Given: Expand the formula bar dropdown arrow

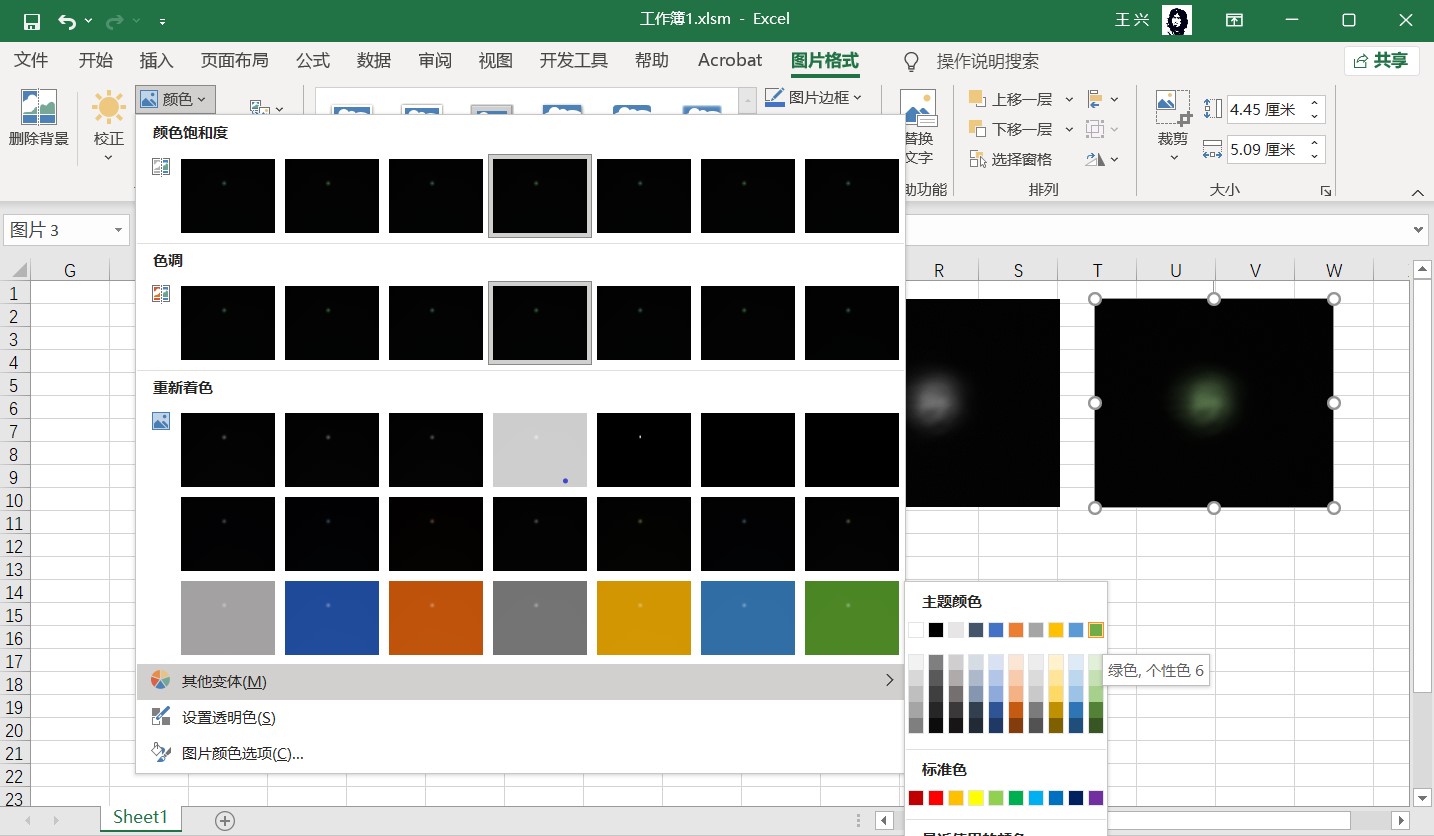Looking at the screenshot, I should 1419,230.
